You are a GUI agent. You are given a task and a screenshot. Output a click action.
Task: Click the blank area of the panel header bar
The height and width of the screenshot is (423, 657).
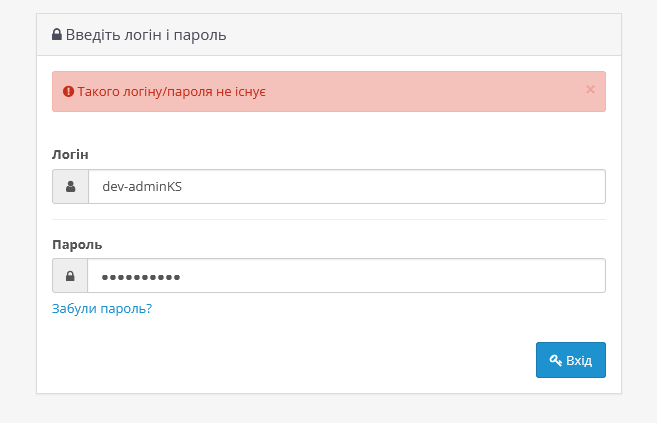(x=420, y=35)
